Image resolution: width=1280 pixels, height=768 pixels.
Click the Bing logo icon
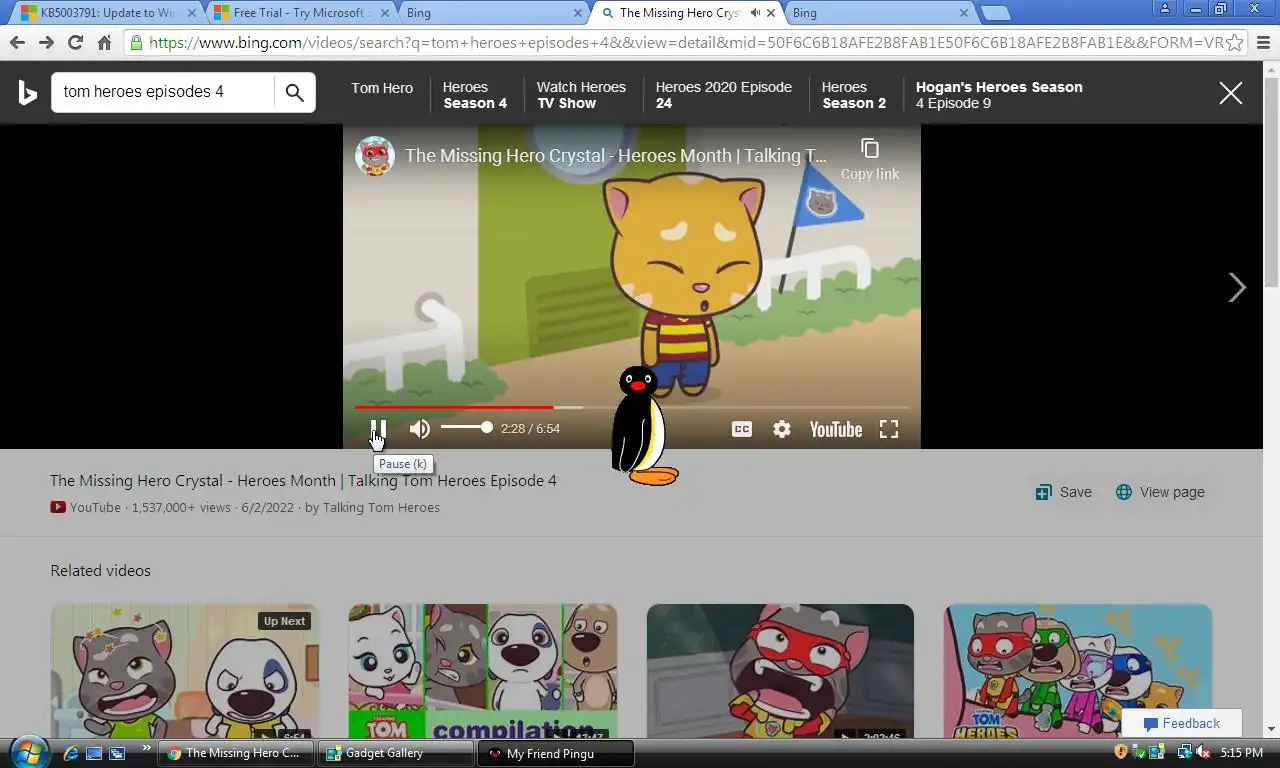(28, 93)
